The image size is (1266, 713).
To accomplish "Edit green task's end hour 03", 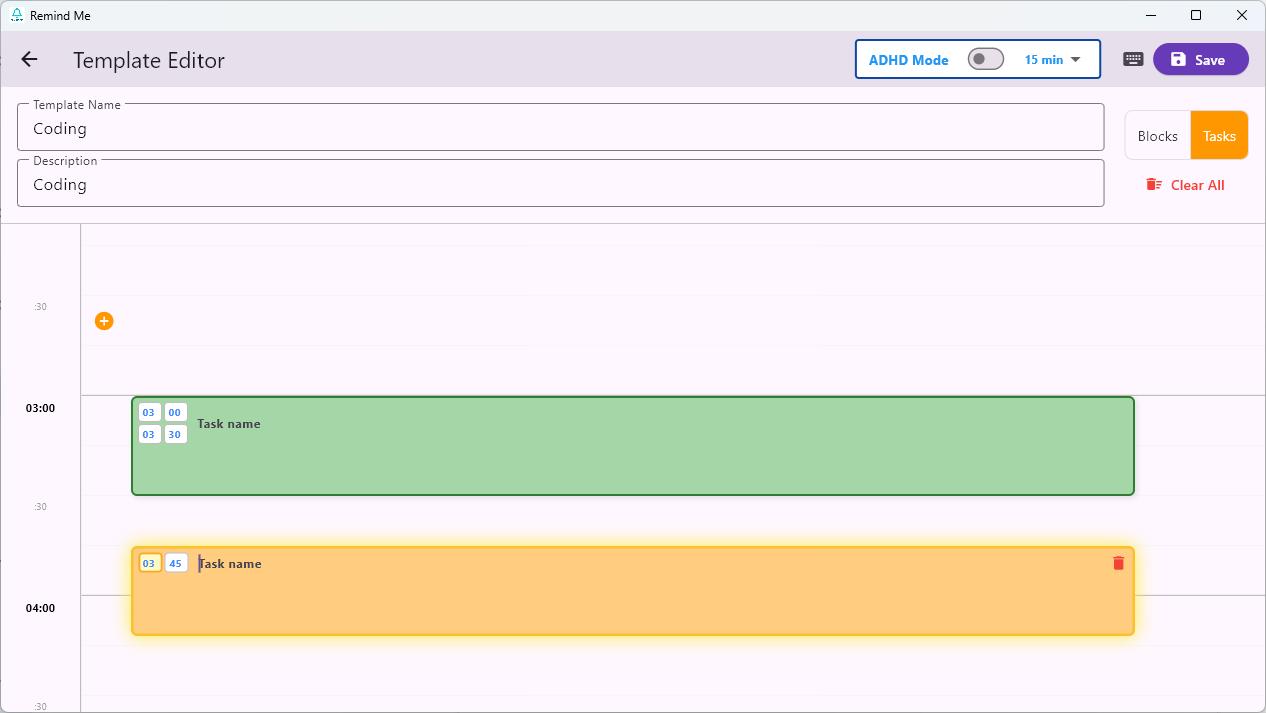I will pyautogui.click(x=149, y=434).
